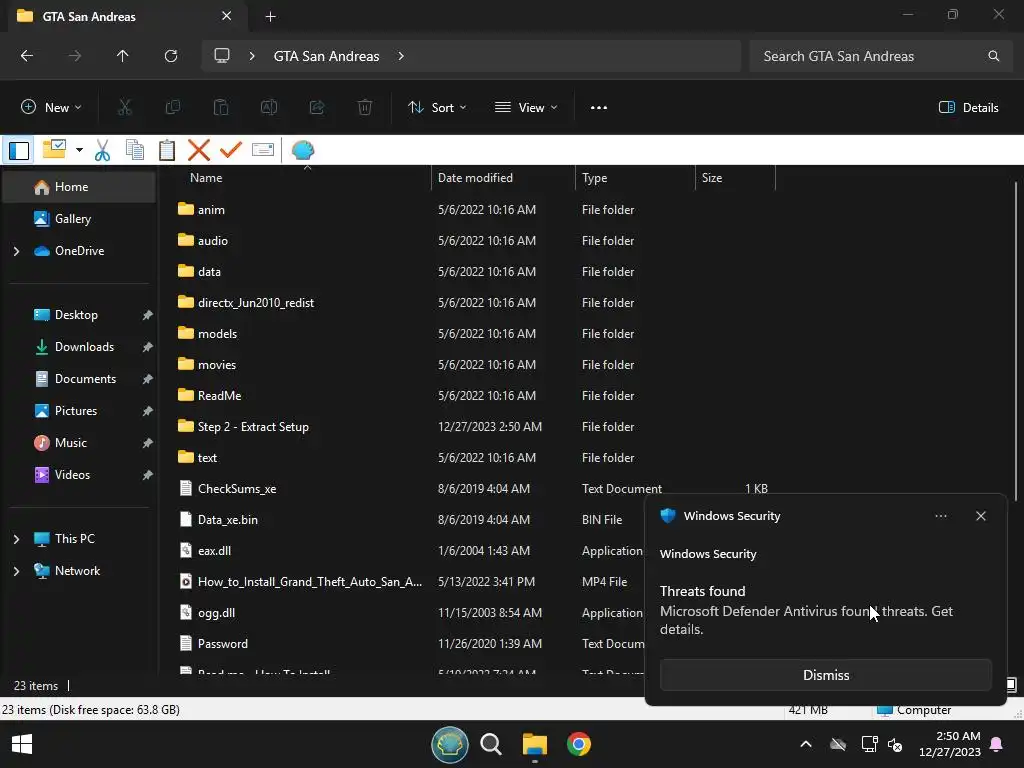Open Documents in the sidebar
Image resolution: width=1024 pixels, height=768 pixels.
click(79, 379)
